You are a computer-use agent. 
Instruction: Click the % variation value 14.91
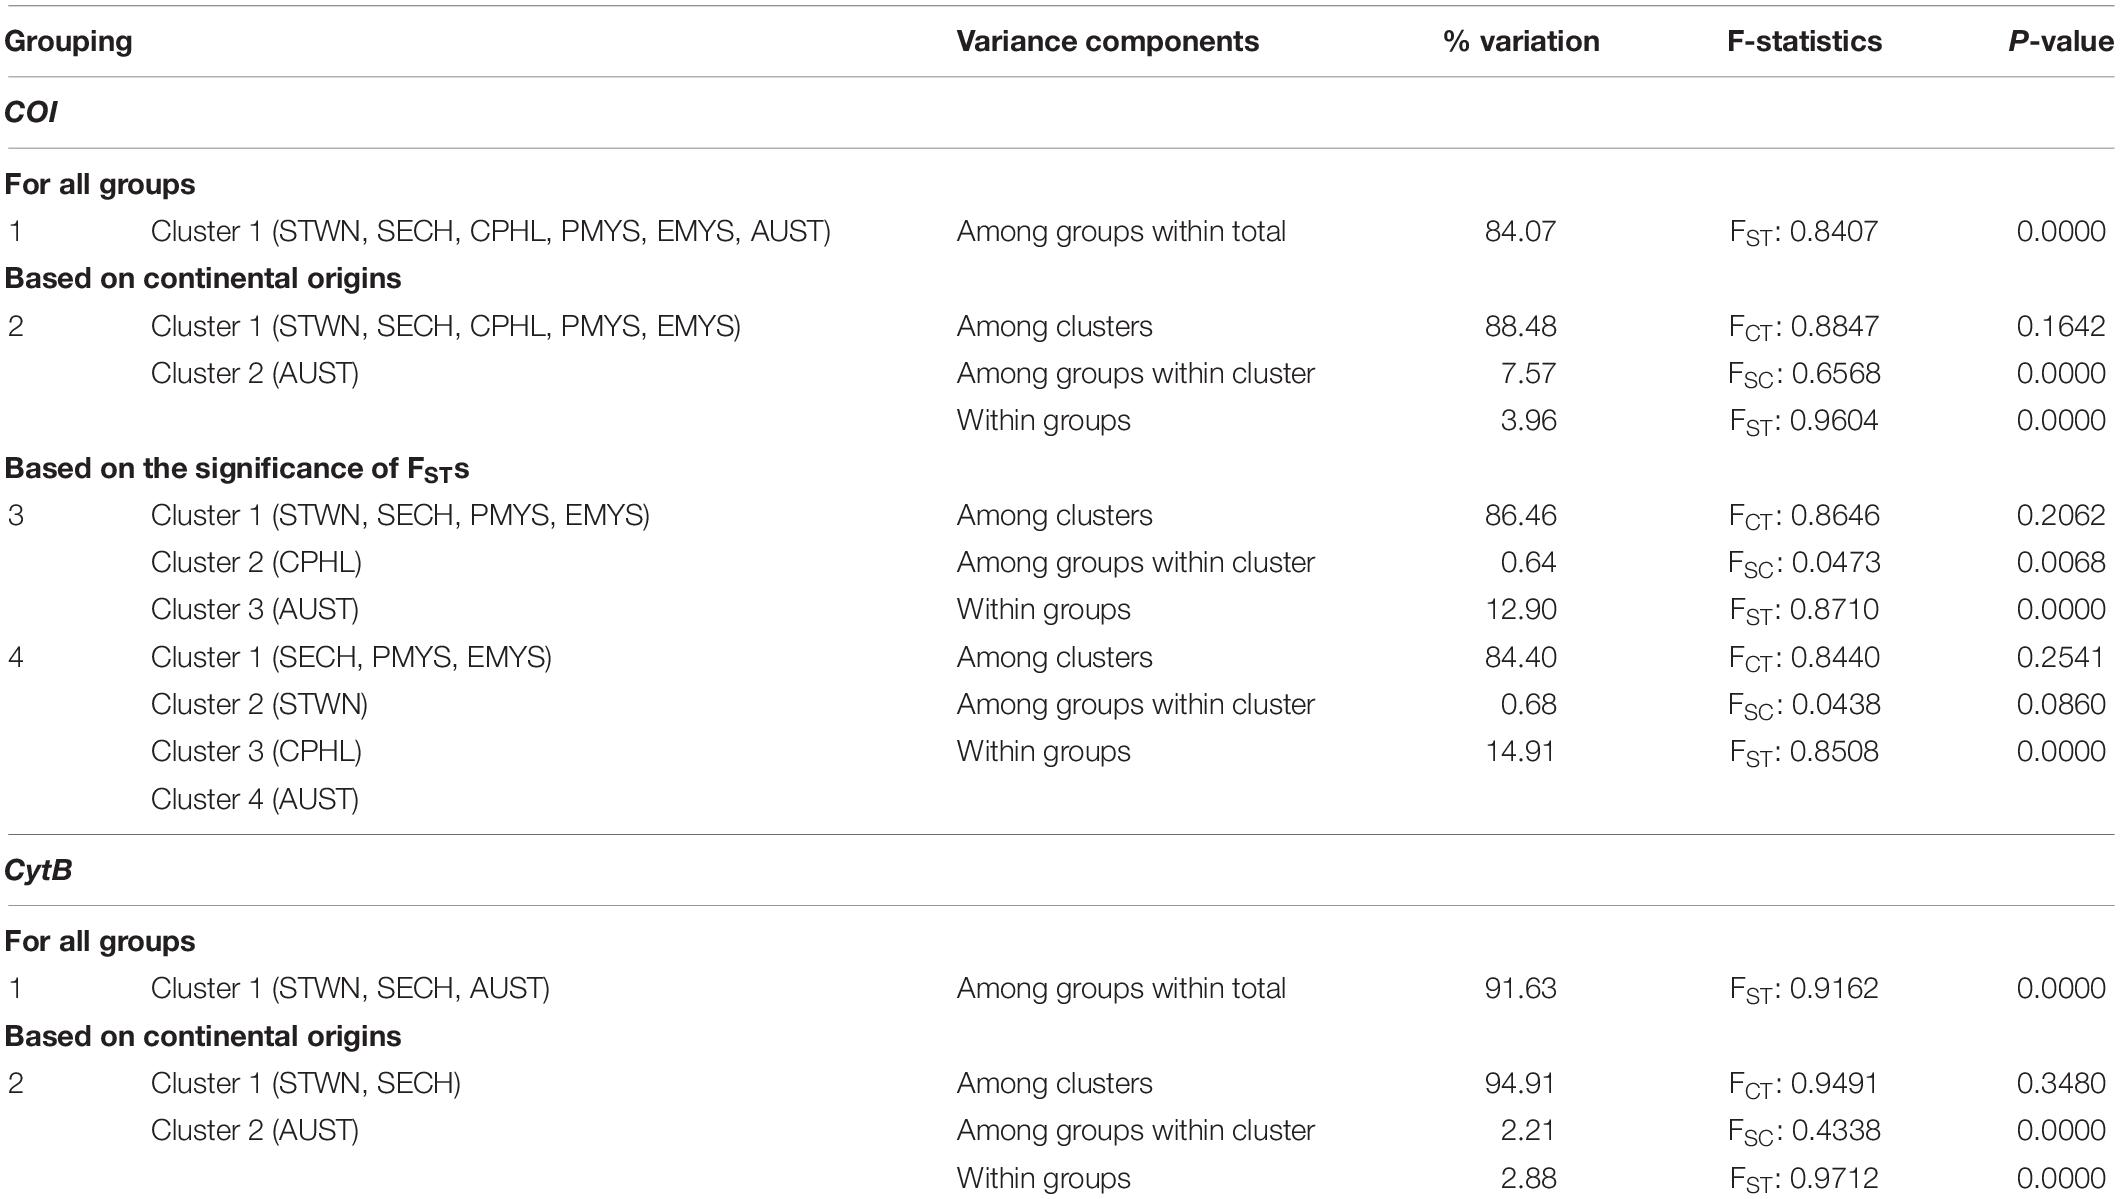pos(1520,752)
